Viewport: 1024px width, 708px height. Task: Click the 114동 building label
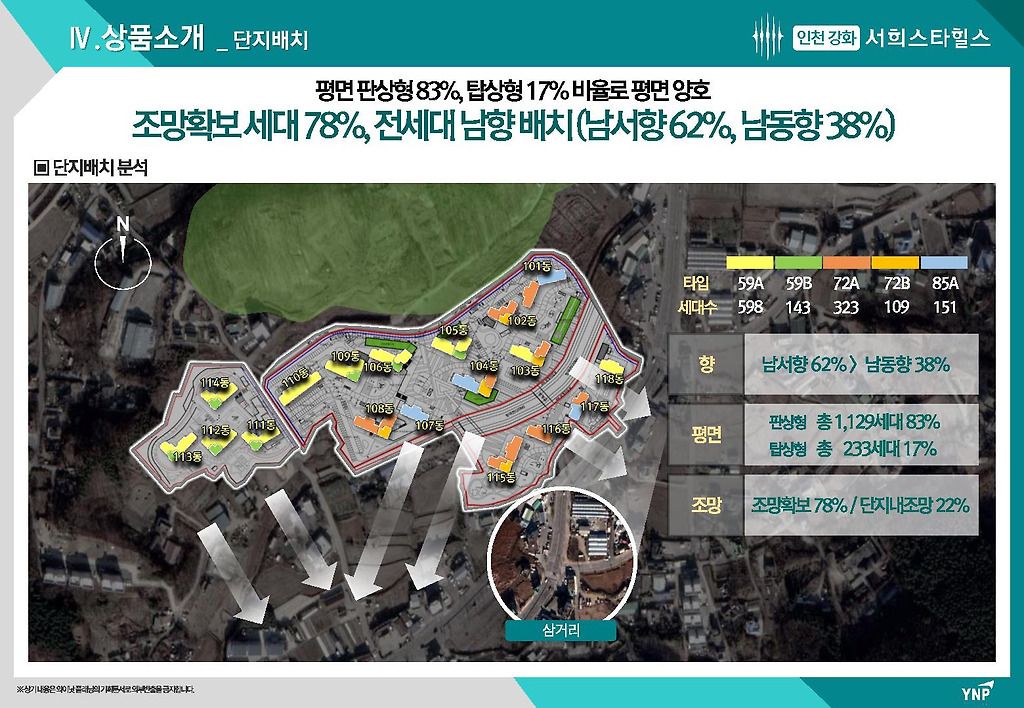[215, 383]
